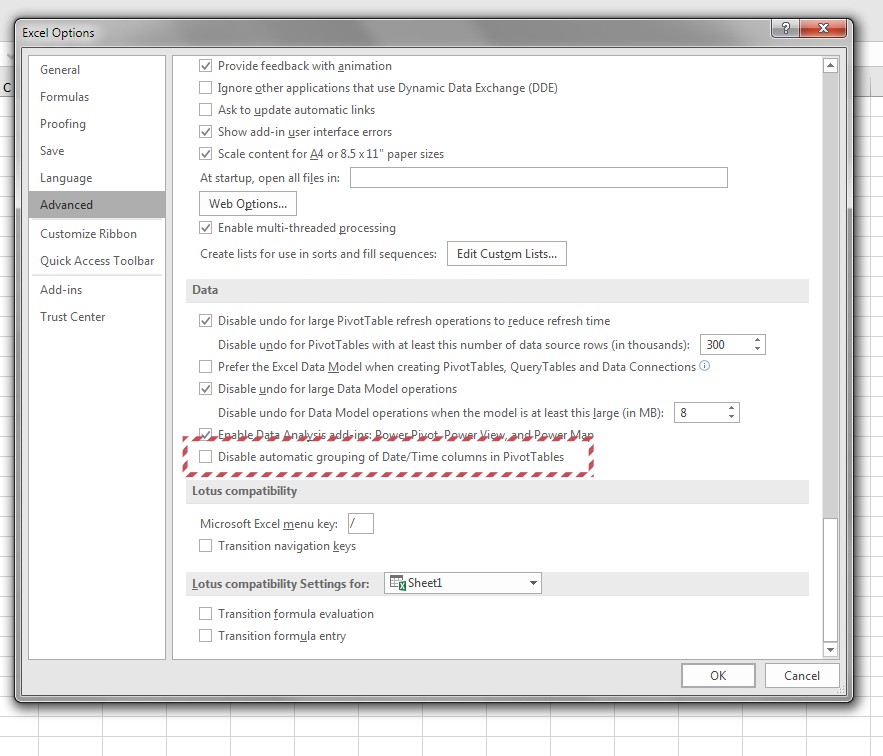Click the Help question mark button
Image resolution: width=883 pixels, height=756 pixels.
tap(784, 31)
